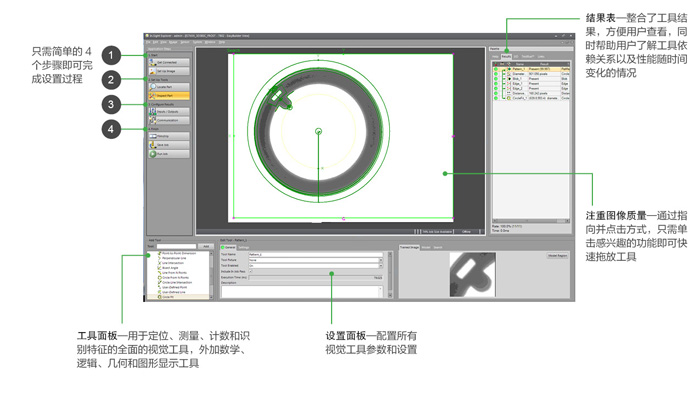The width and height of the screenshot is (700, 398).
Task: Click green status light of CircleFit_1 row
Action: coord(496,98)
